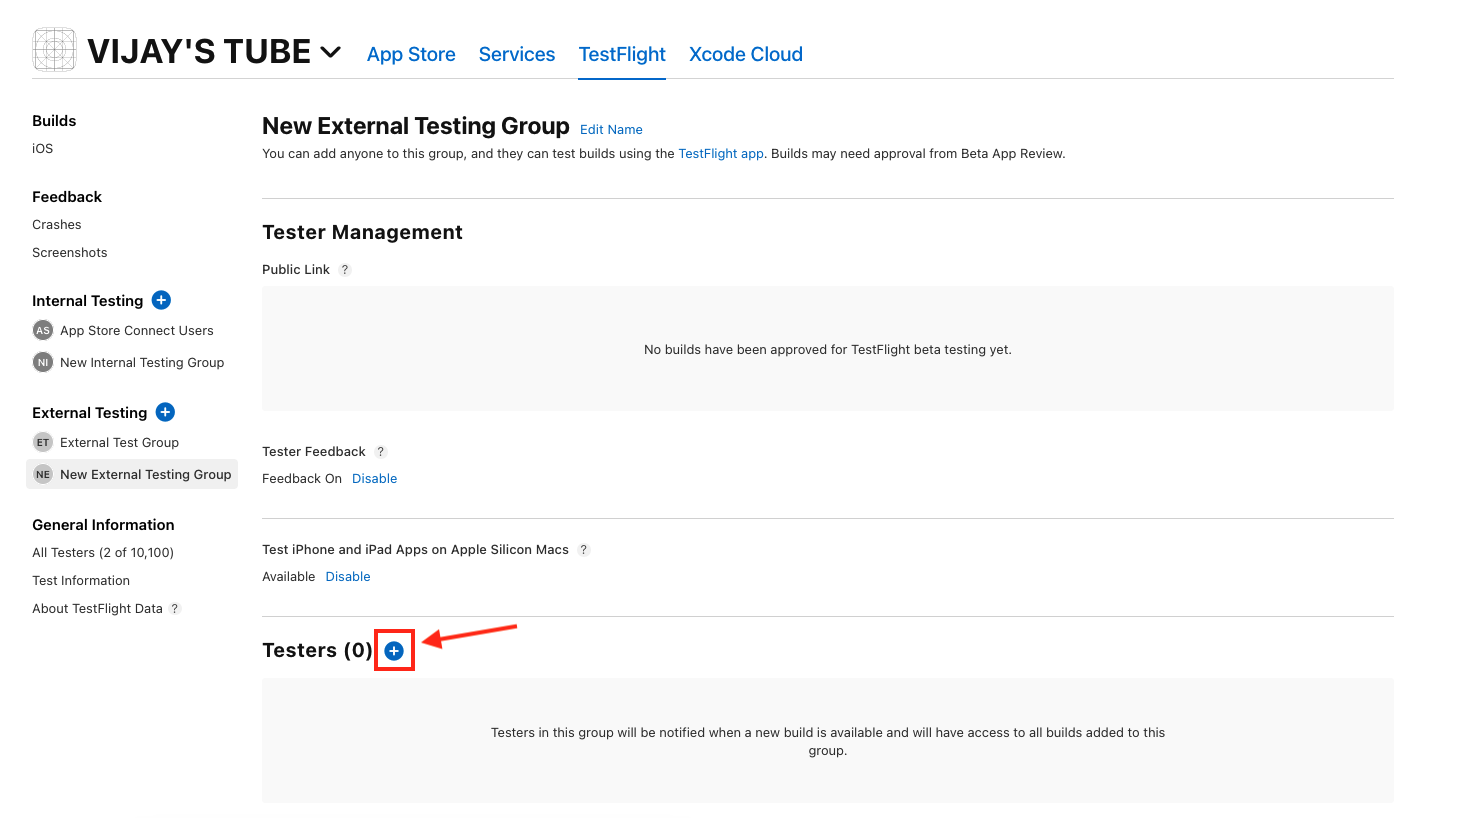
Task: Add a new Internal Testing group
Action: click(x=161, y=300)
